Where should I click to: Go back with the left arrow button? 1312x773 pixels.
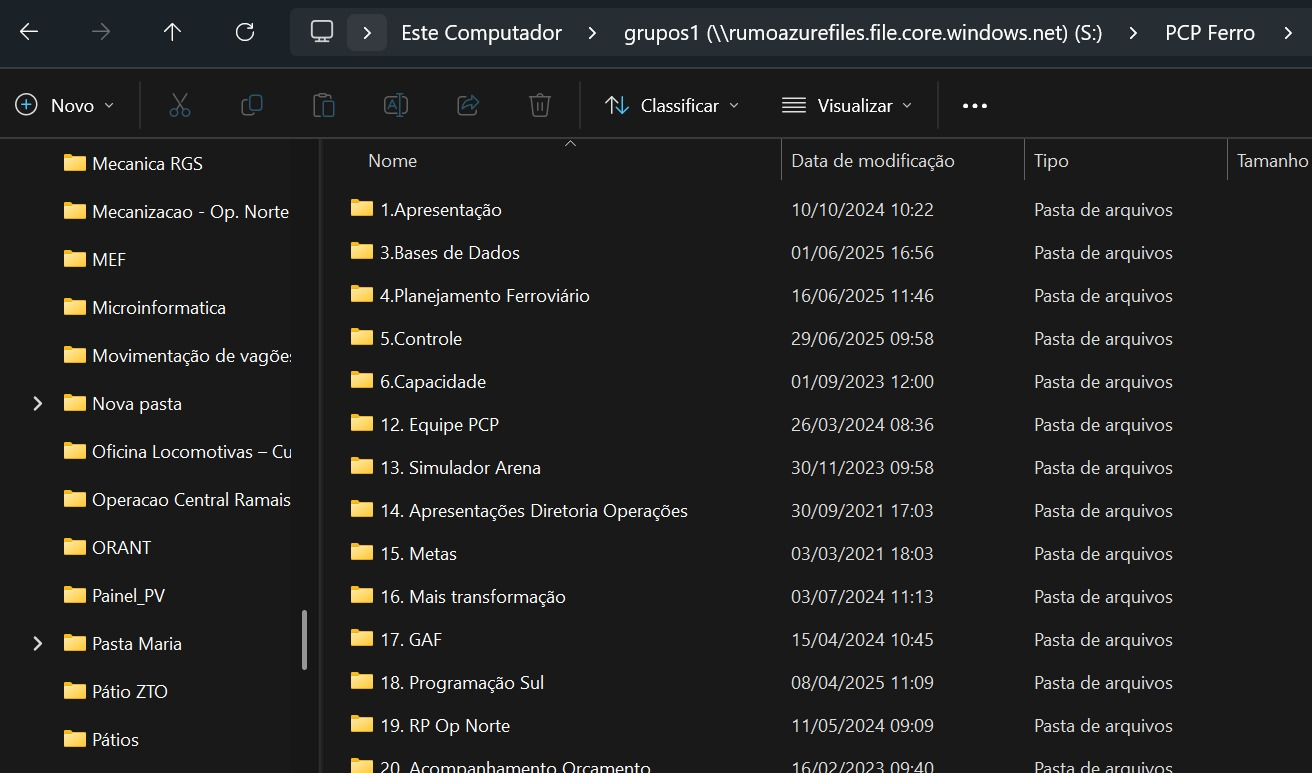click(29, 32)
